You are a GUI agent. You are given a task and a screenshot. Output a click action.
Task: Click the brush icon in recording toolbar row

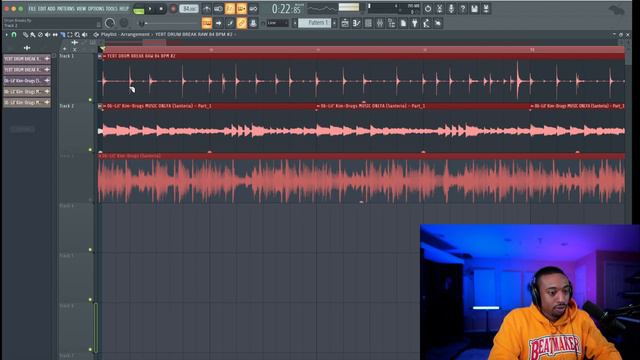[x=230, y=23]
